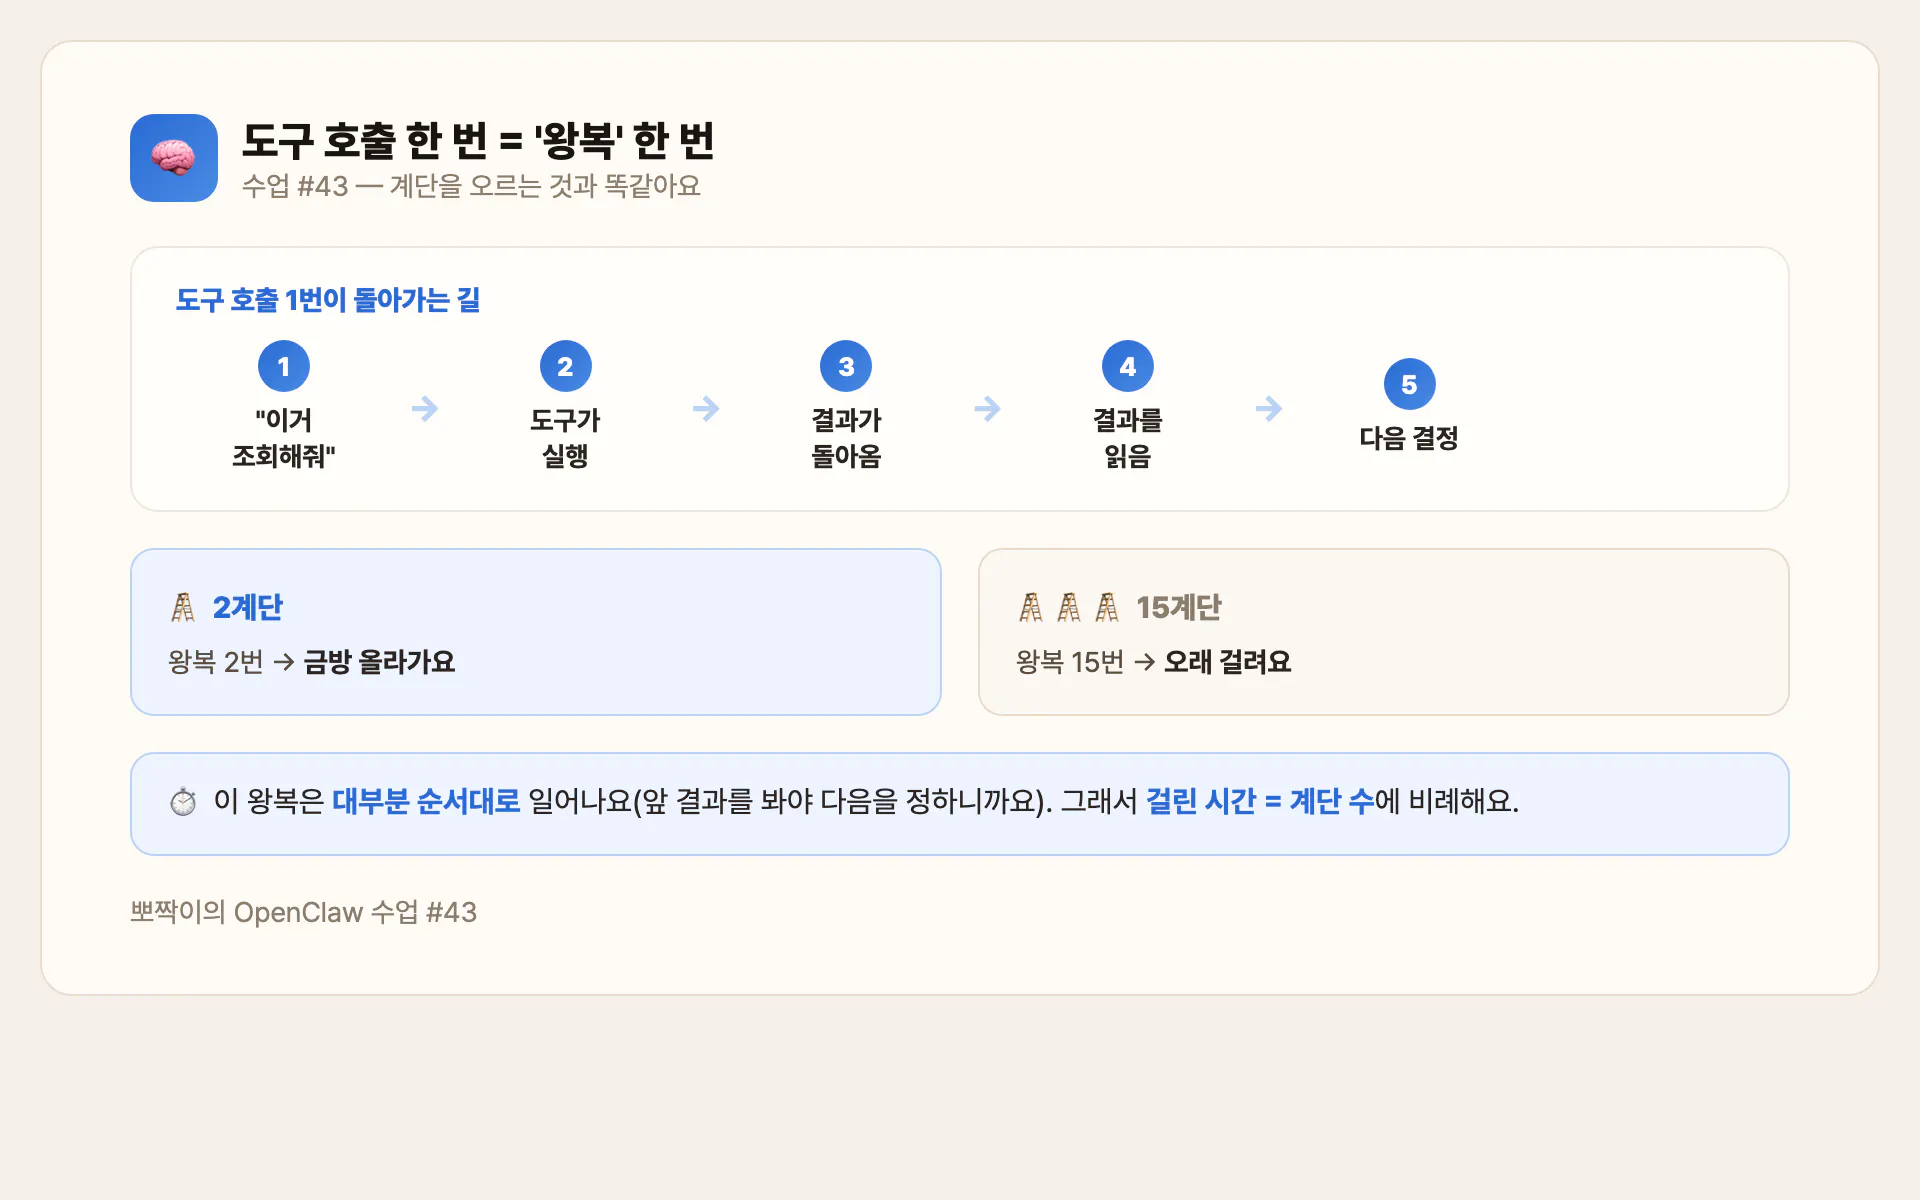Click the step 5 number circle
This screenshot has height=1200, width=1920.
point(1409,384)
